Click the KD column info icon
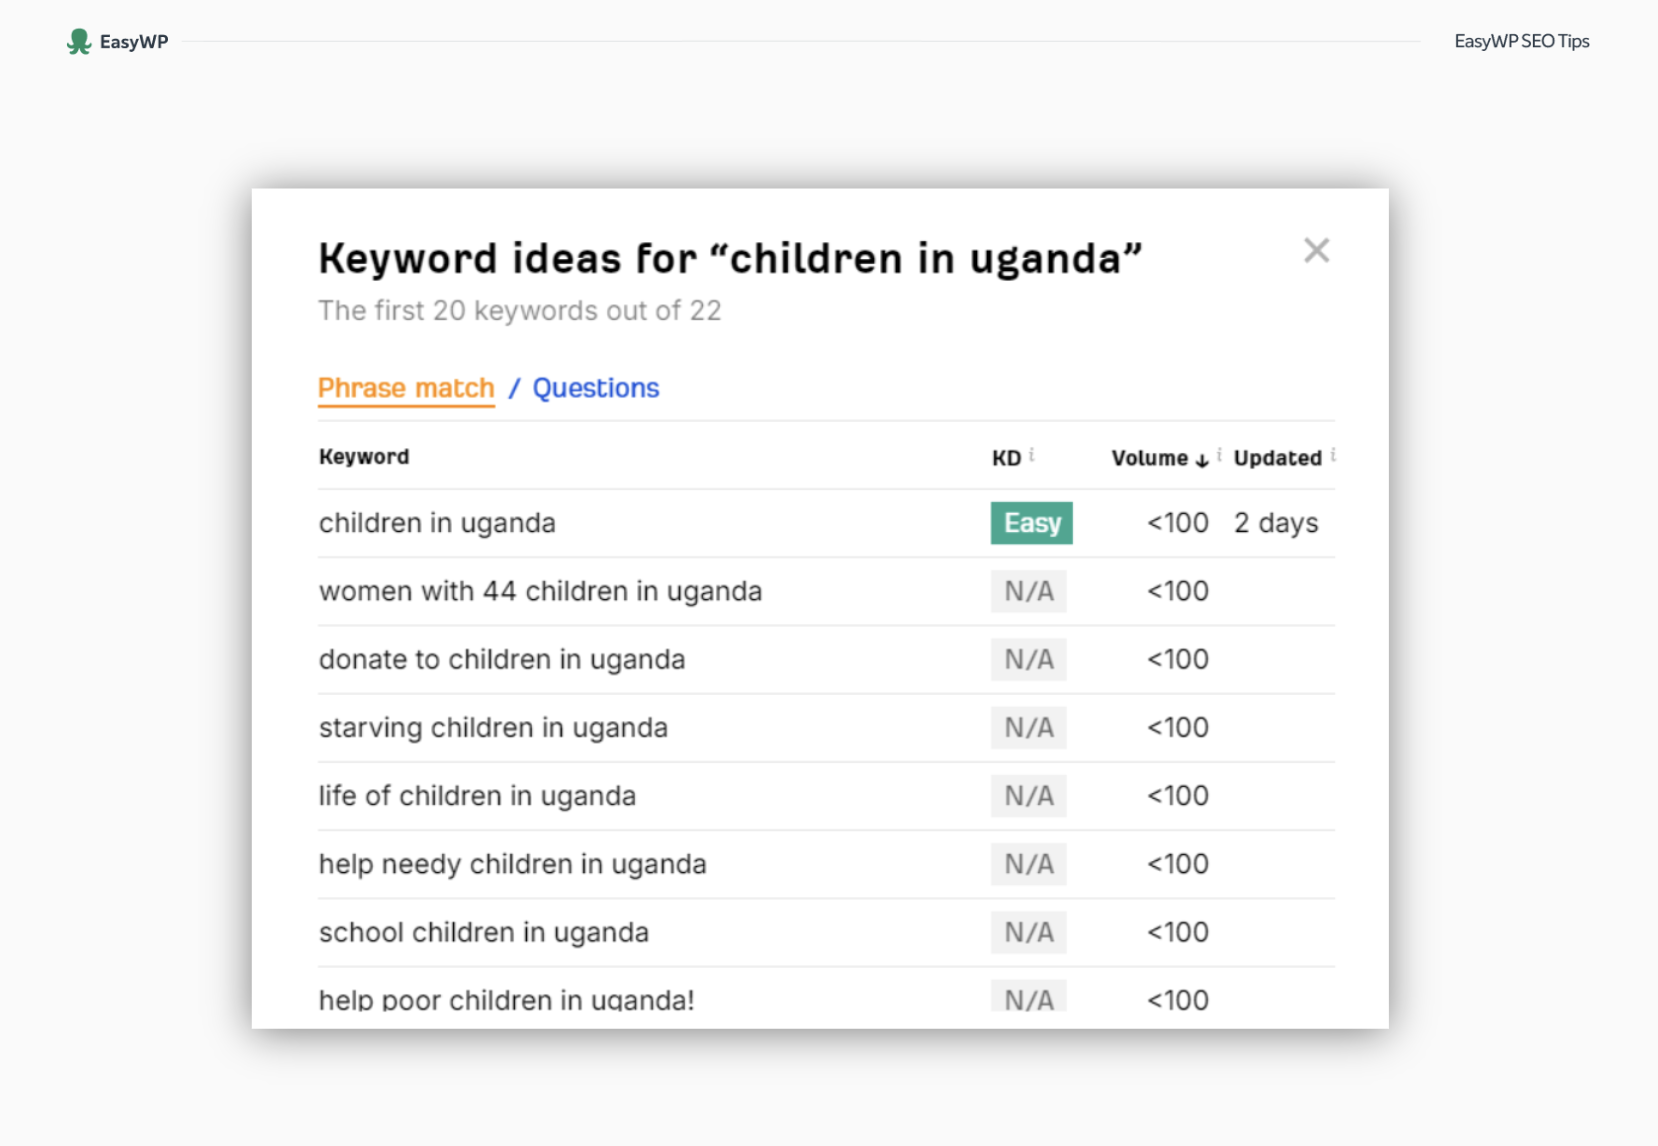 coord(1032,455)
